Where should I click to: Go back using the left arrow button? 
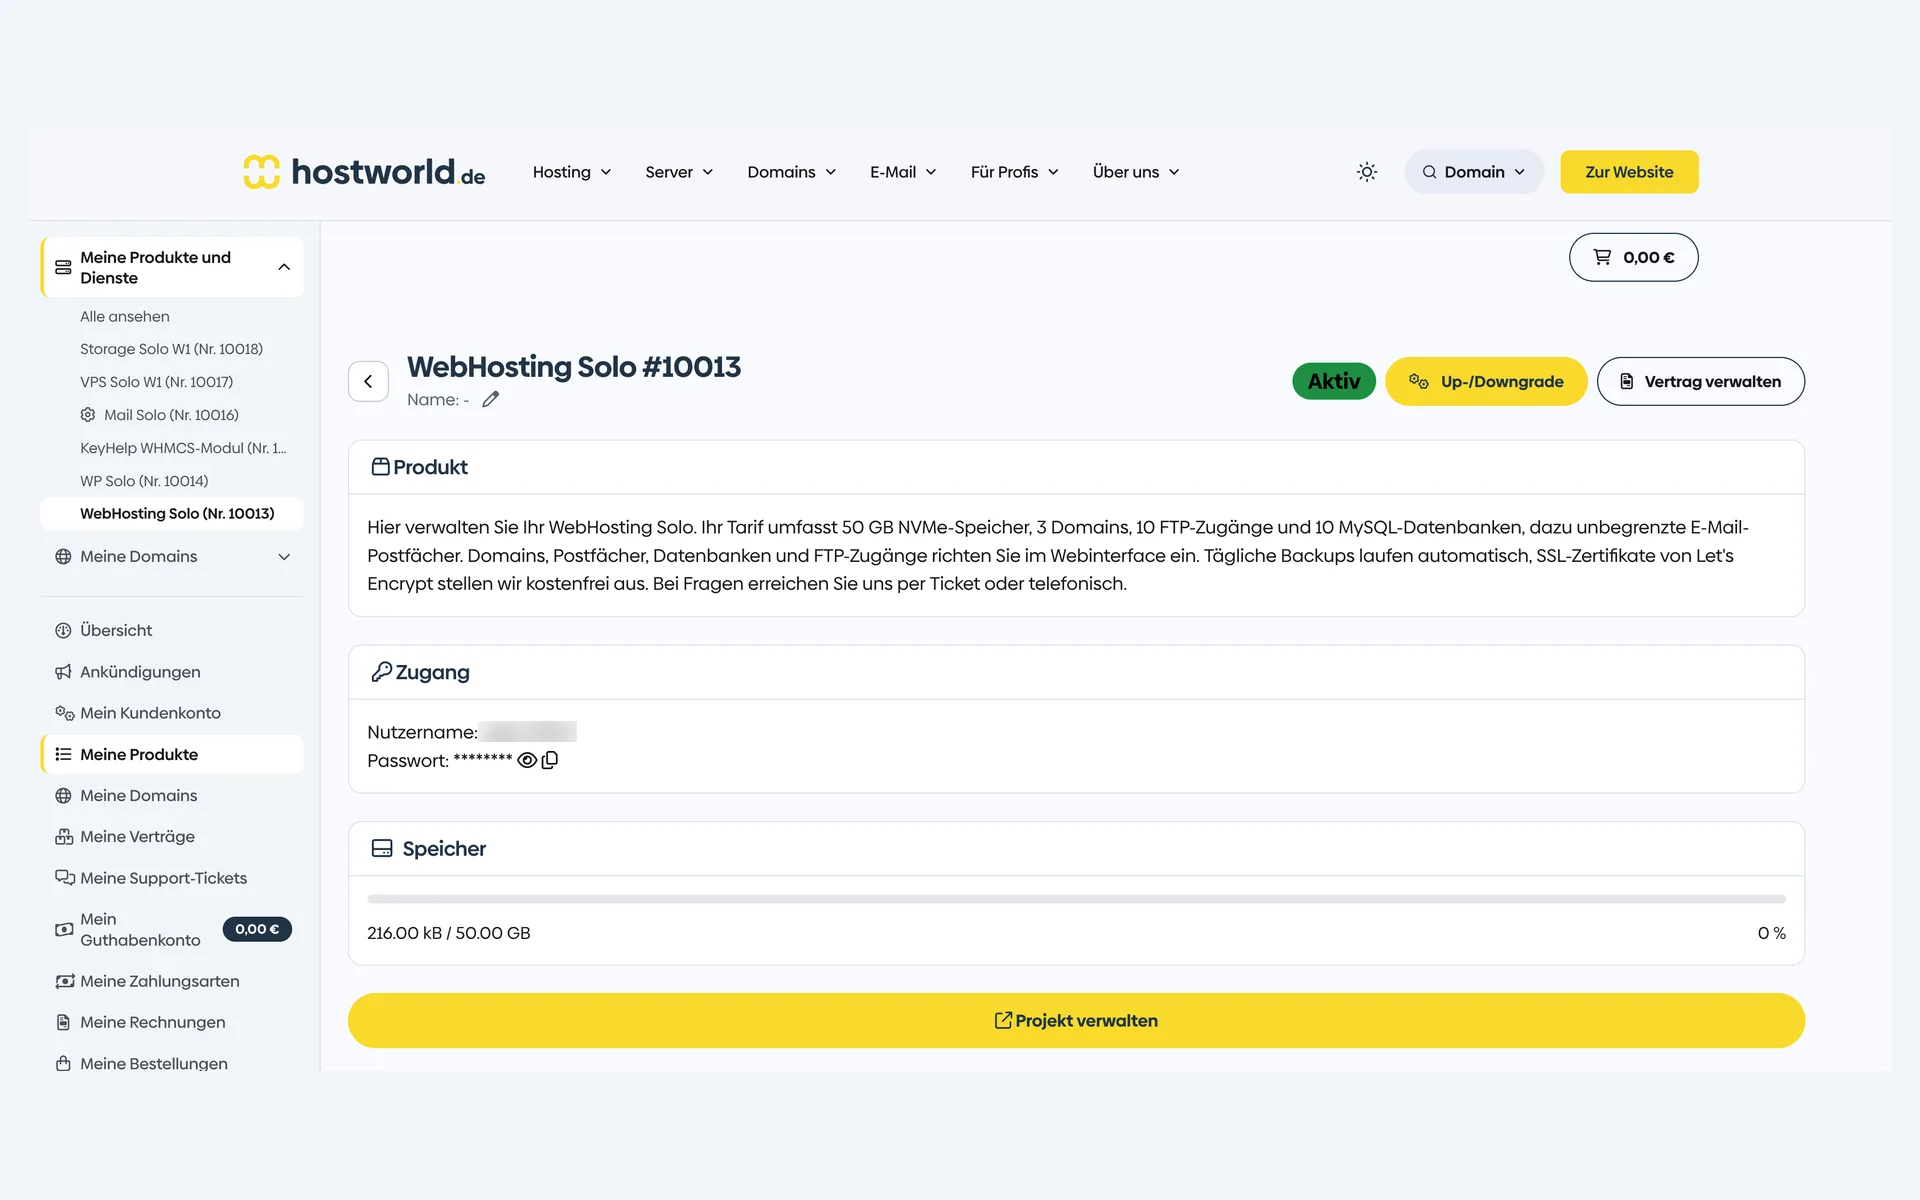[x=368, y=381]
